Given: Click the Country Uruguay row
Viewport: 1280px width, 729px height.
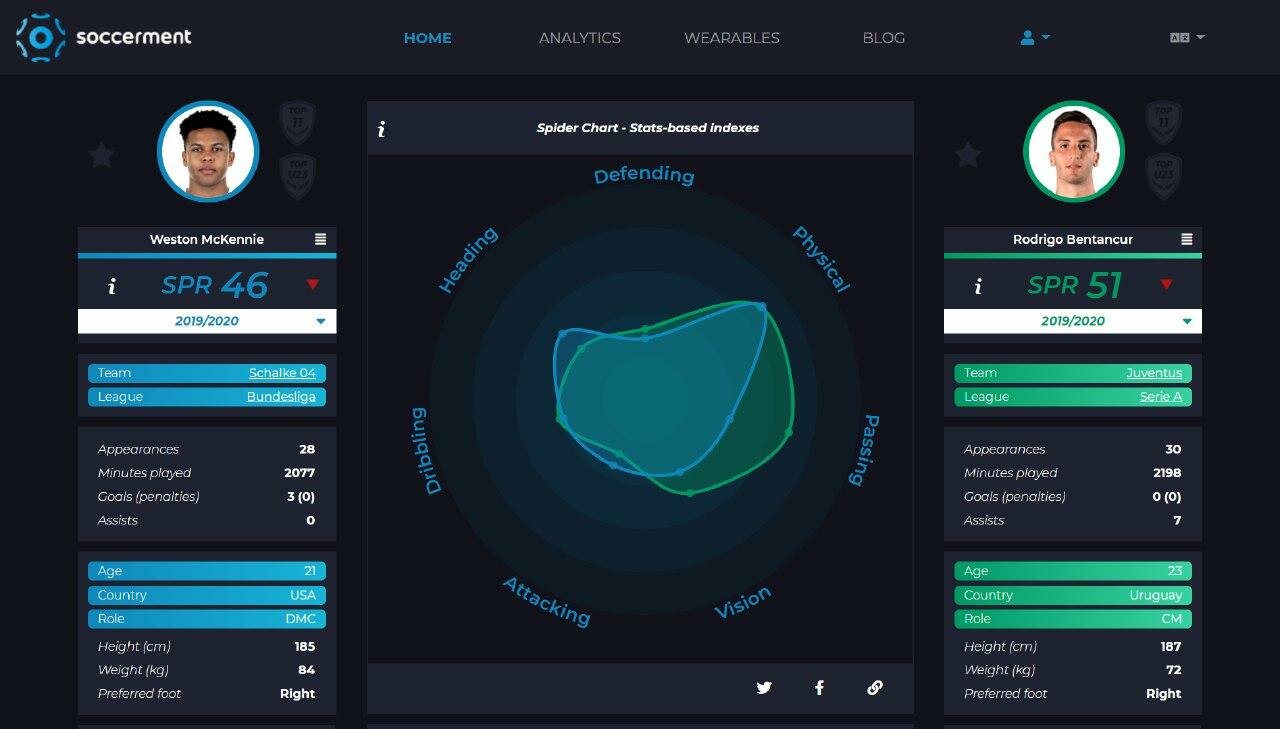Looking at the screenshot, I should click(1073, 595).
